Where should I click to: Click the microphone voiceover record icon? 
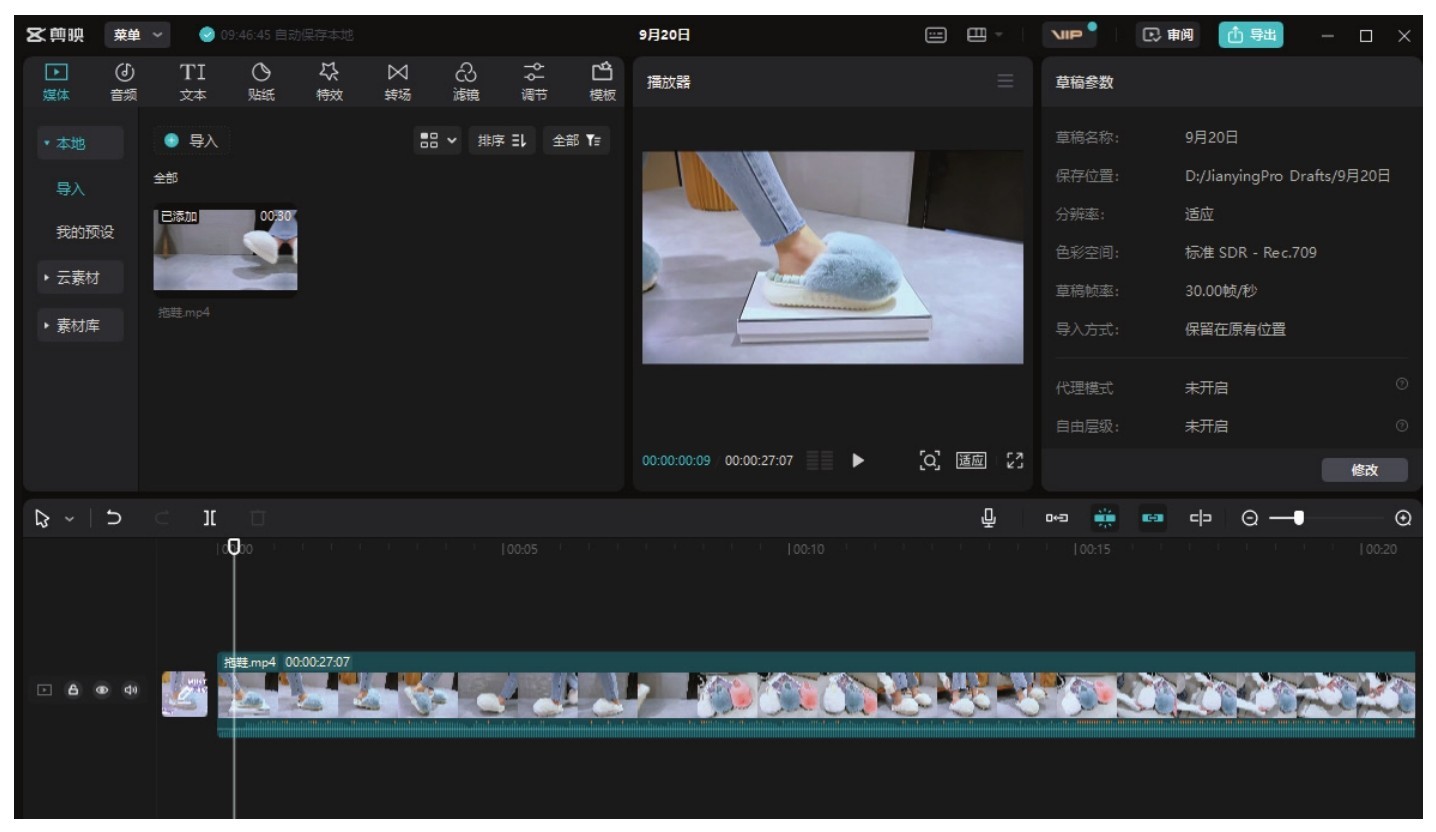(x=988, y=517)
